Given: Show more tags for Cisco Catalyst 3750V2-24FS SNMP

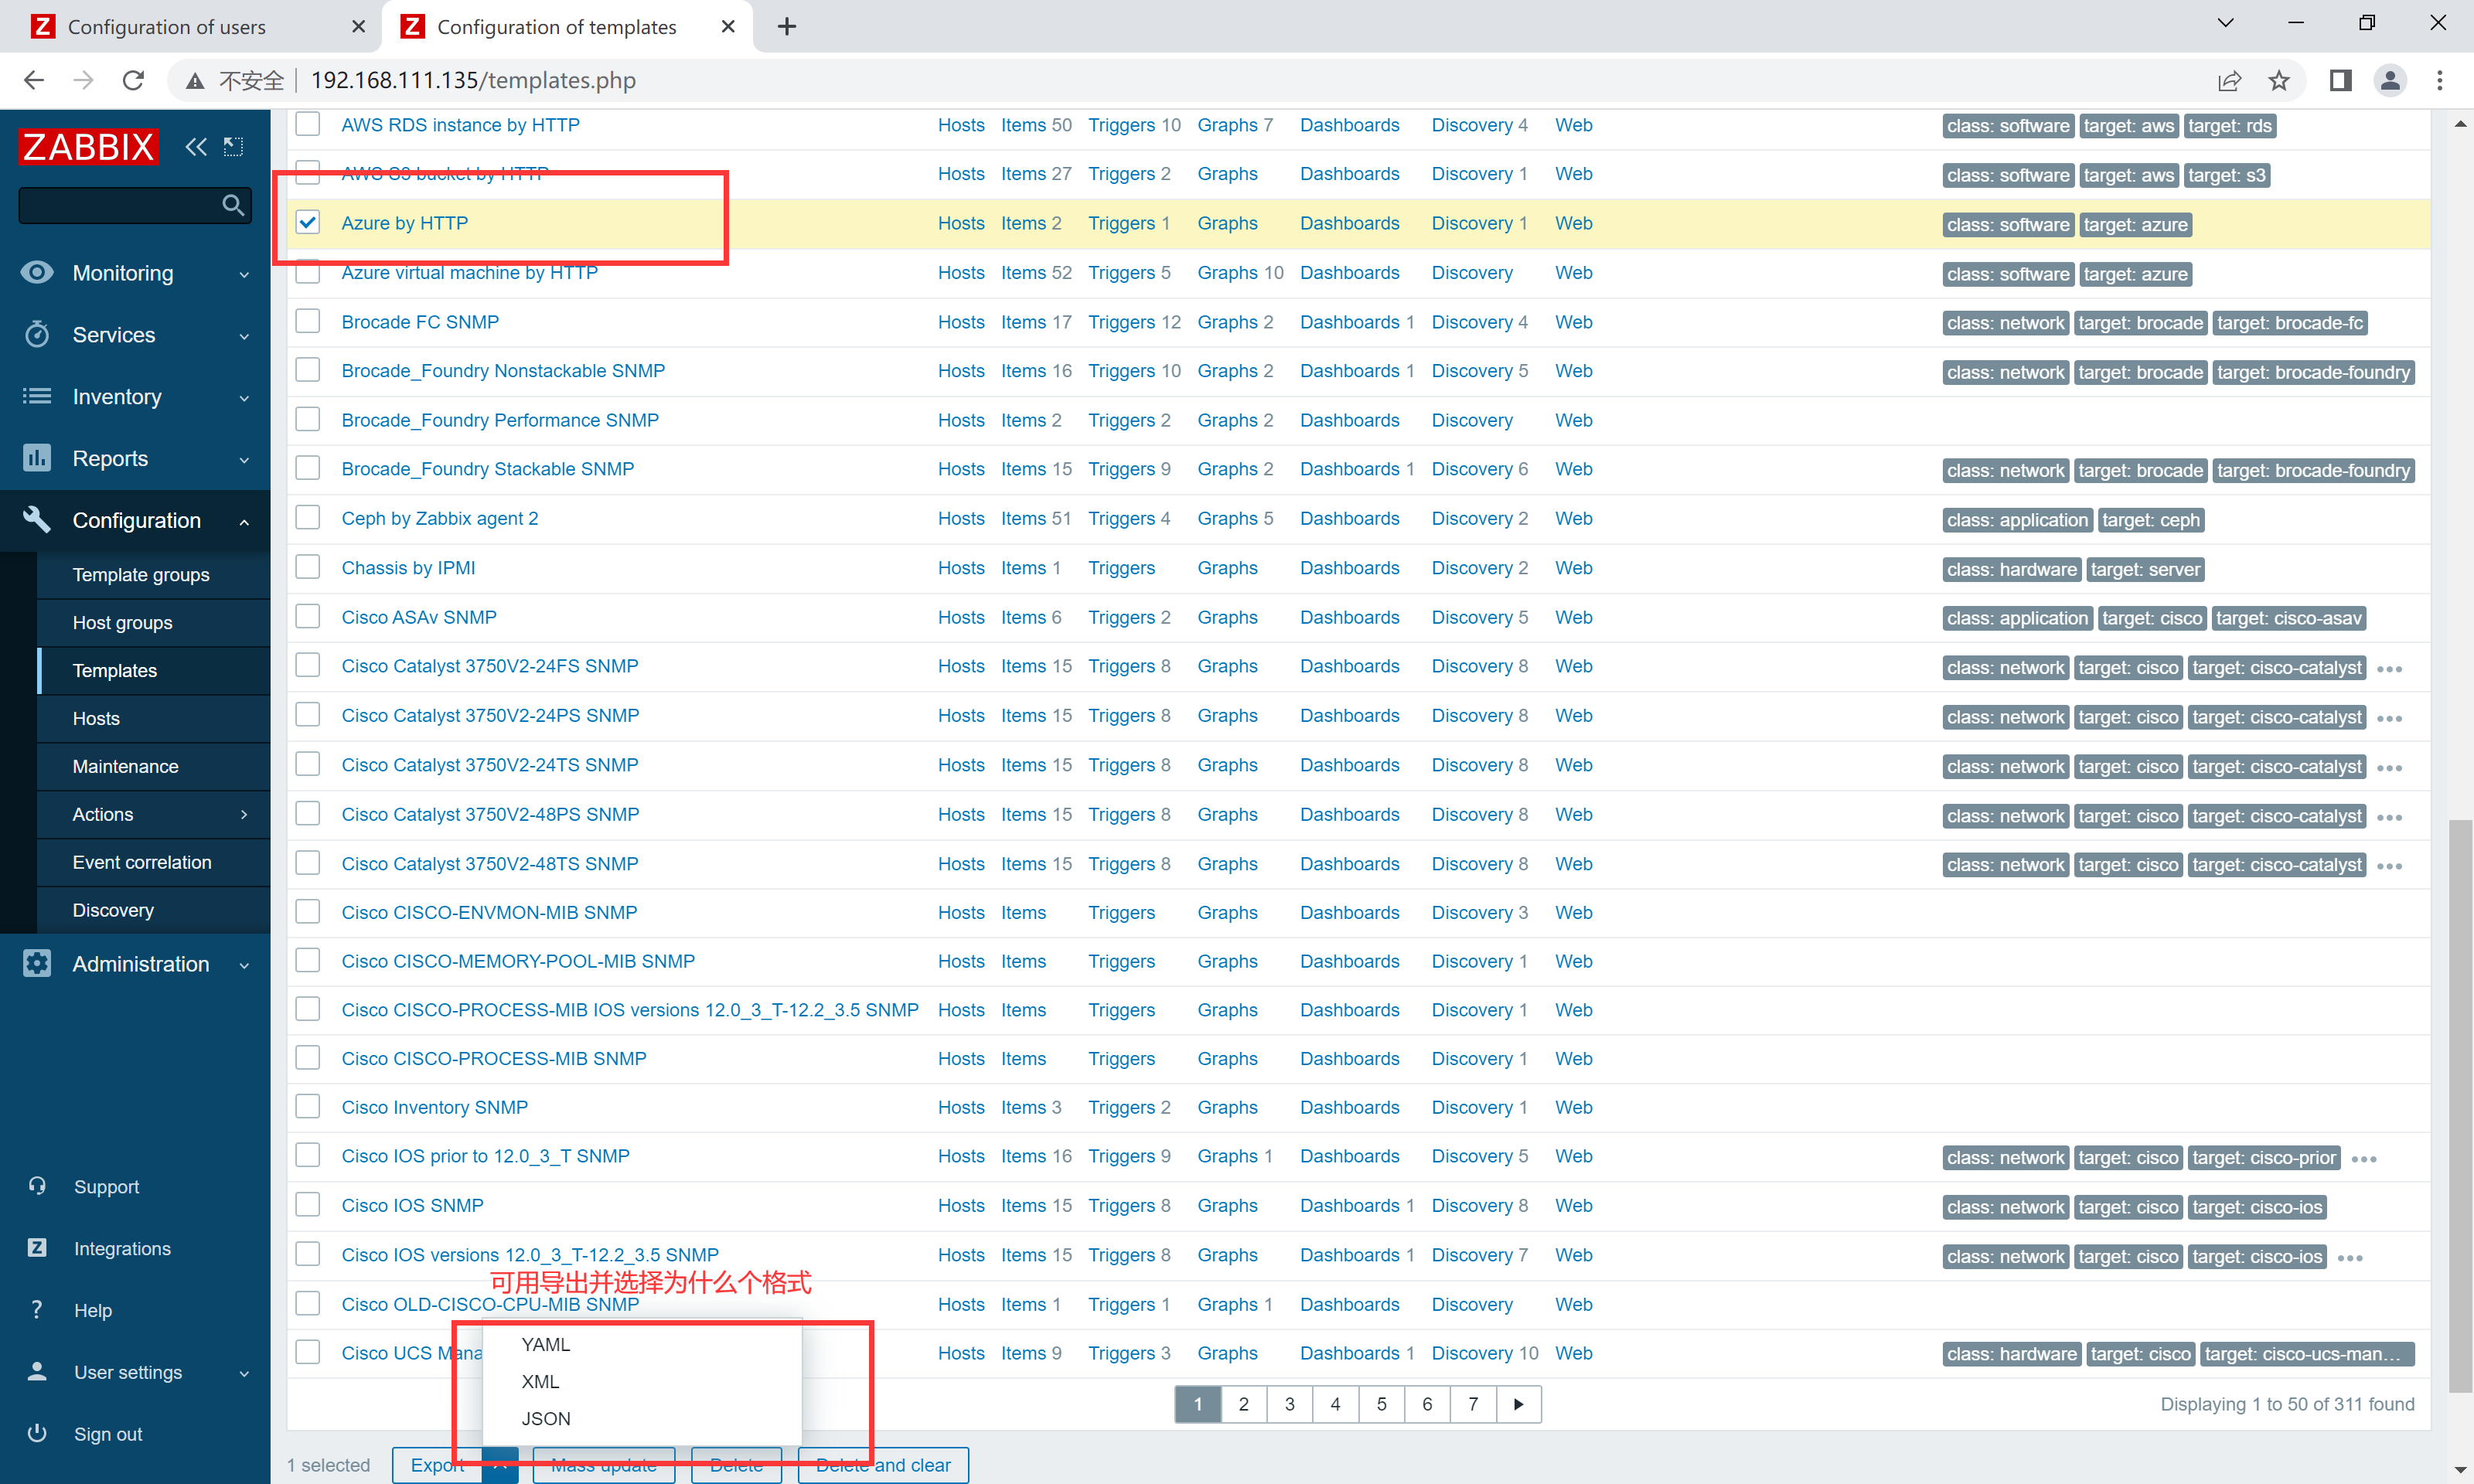Looking at the screenshot, I should 2389,669.
